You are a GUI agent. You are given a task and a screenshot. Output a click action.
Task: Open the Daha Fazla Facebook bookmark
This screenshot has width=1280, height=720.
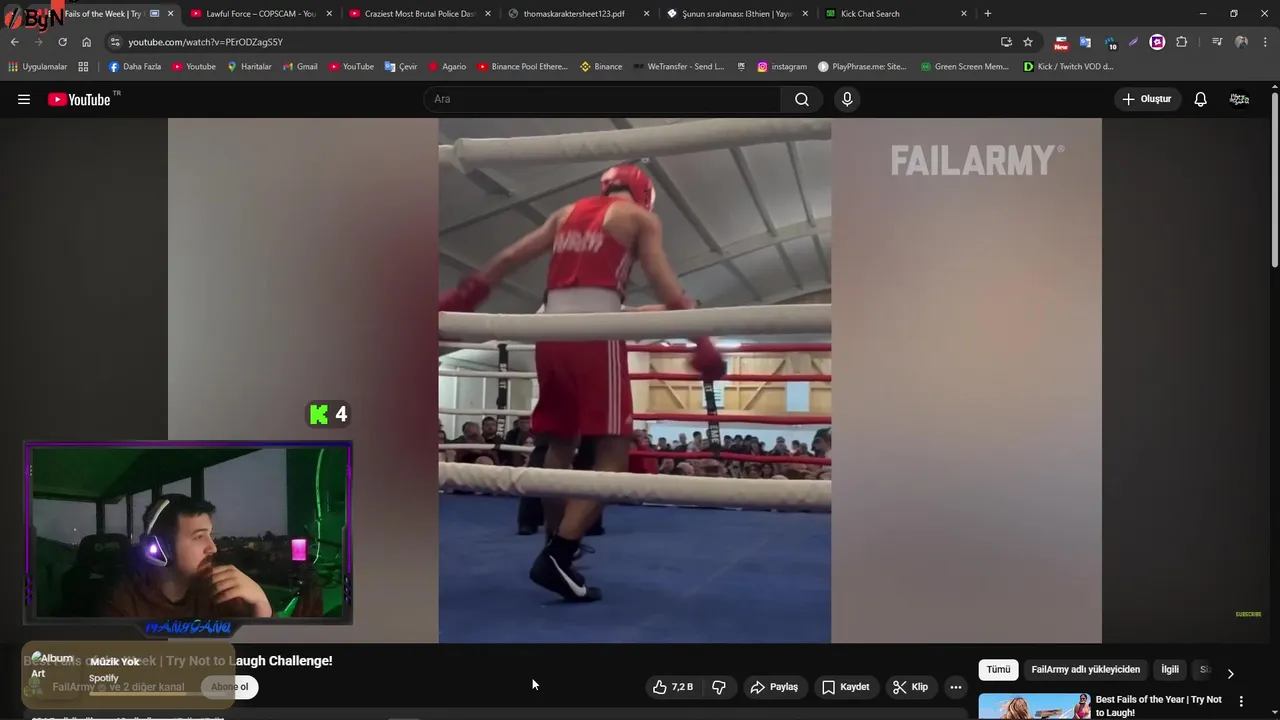pyautogui.click(x=134, y=67)
